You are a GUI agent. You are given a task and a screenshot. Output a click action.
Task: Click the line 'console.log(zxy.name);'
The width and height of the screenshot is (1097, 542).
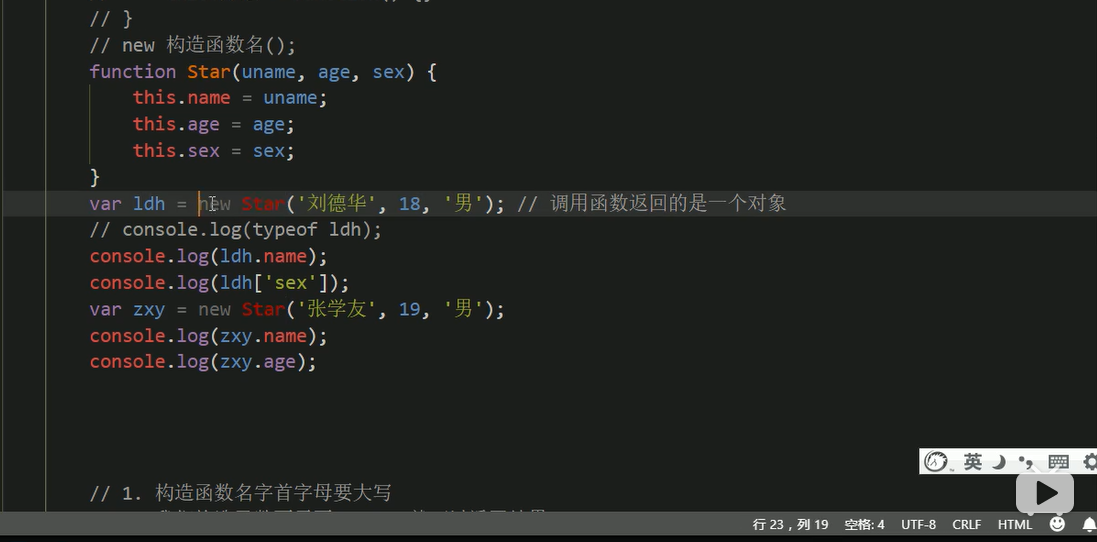(x=208, y=336)
